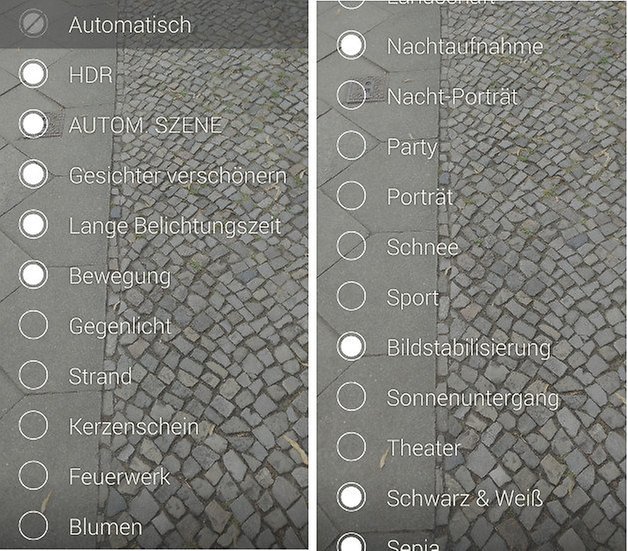The height and width of the screenshot is (551, 628).
Task: Choose the Automatisch scene mode
Action: tap(154, 24)
